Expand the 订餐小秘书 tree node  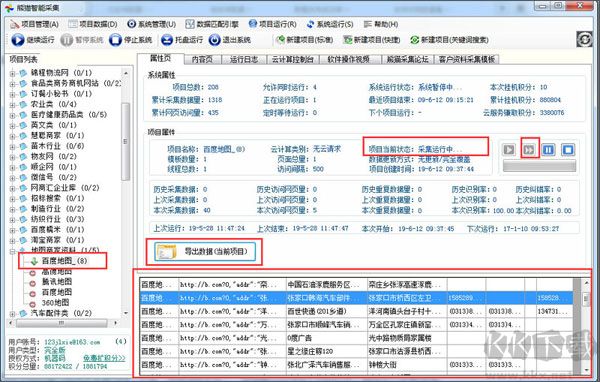pos(12,94)
